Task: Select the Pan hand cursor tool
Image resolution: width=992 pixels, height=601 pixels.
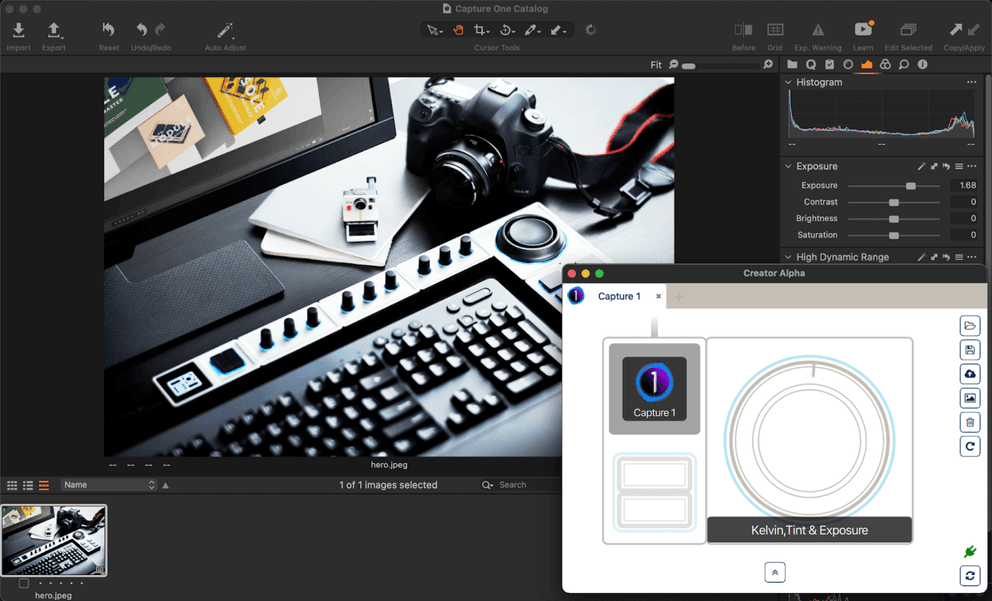Action: pos(459,30)
